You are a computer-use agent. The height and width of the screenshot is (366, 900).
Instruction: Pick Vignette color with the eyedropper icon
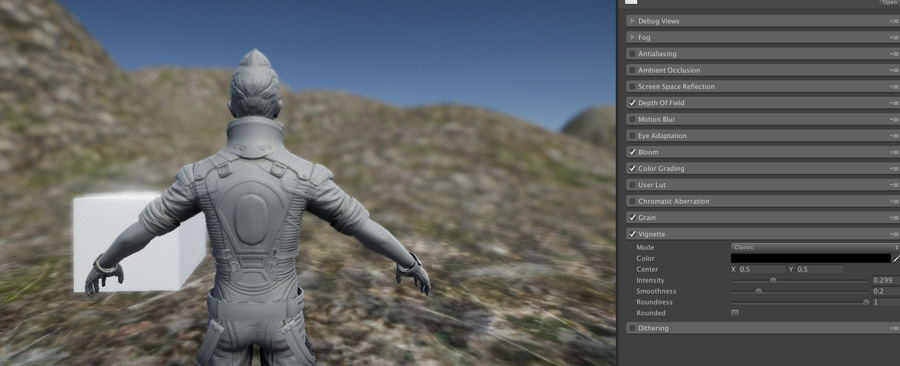896,258
